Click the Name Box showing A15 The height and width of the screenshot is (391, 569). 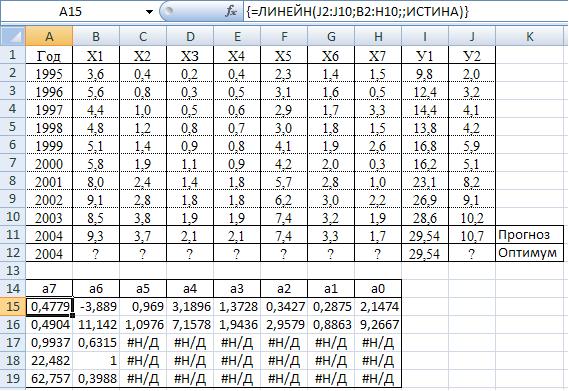(72, 12)
